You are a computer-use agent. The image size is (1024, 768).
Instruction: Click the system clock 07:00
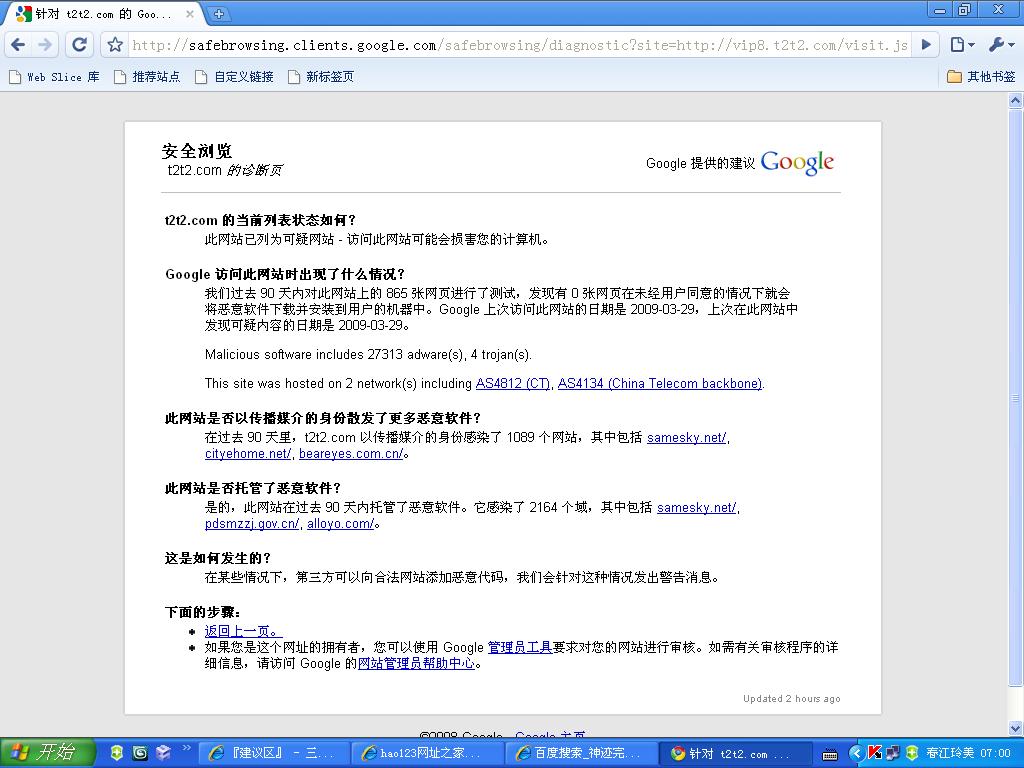click(x=996, y=754)
